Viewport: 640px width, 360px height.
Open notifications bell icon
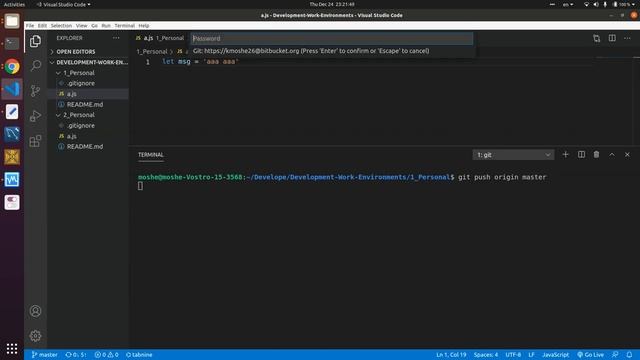(629, 355)
